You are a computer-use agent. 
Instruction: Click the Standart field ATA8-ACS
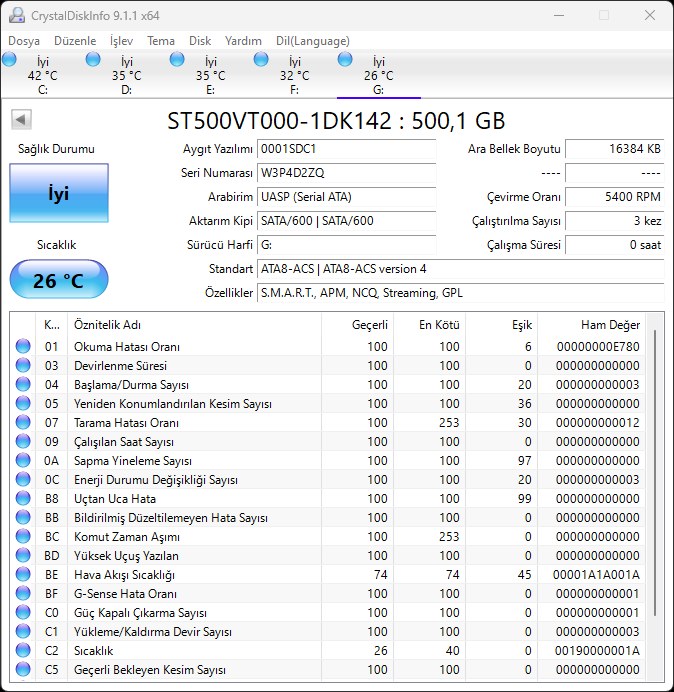pos(460,269)
